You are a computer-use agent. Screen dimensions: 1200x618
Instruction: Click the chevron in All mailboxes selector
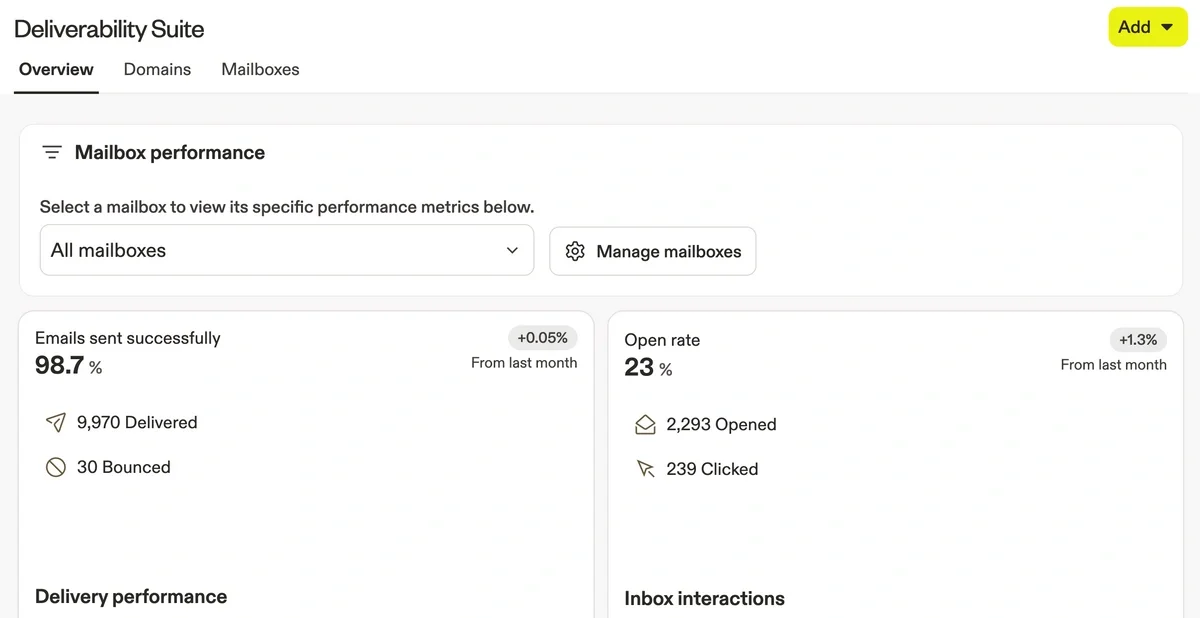[x=512, y=251]
